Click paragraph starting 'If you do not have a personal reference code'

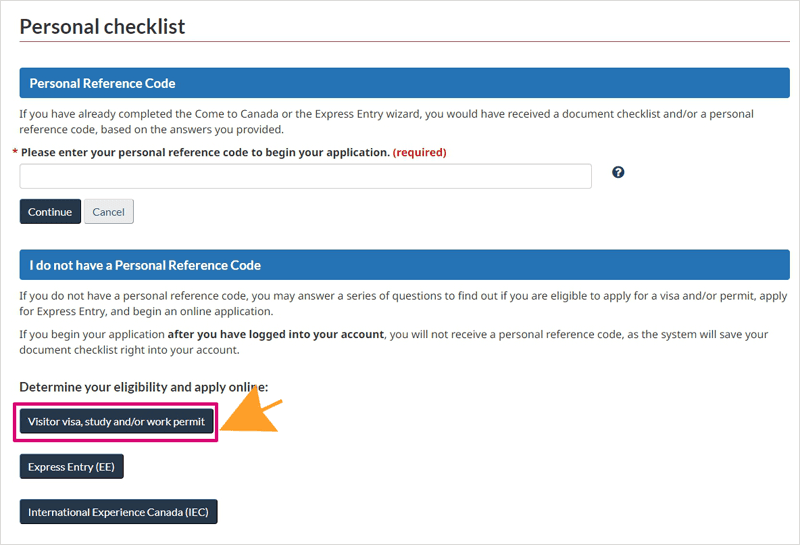pyautogui.click(x=403, y=303)
